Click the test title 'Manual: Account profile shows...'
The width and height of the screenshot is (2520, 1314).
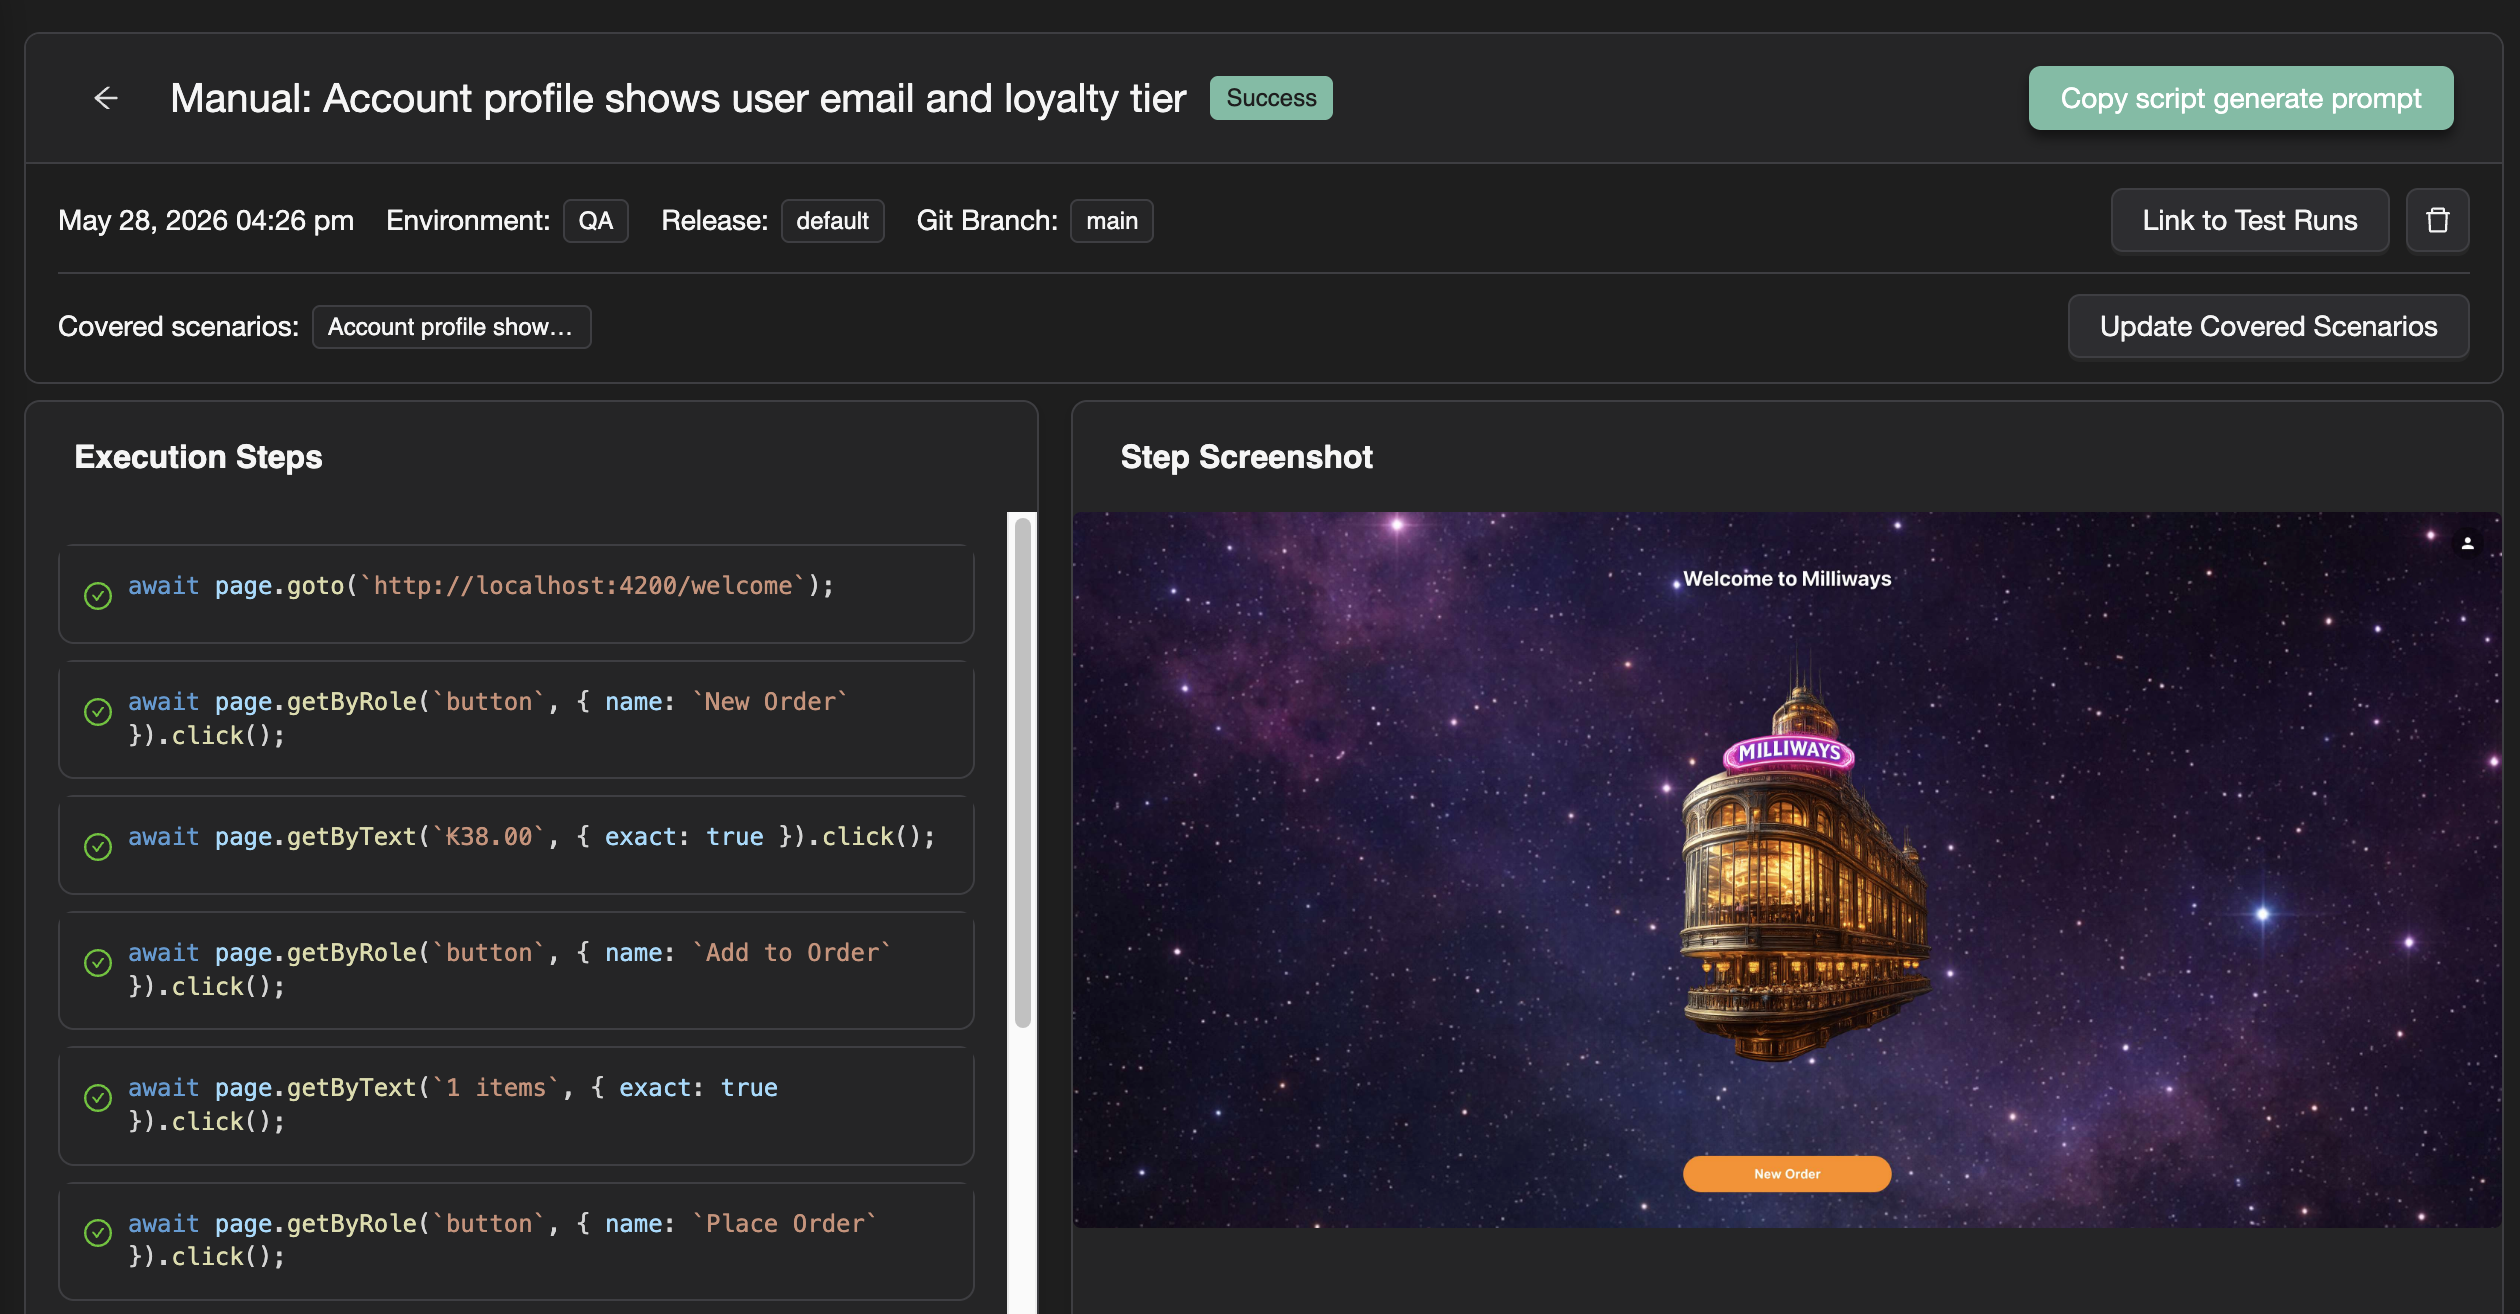click(x=678, y=98)
